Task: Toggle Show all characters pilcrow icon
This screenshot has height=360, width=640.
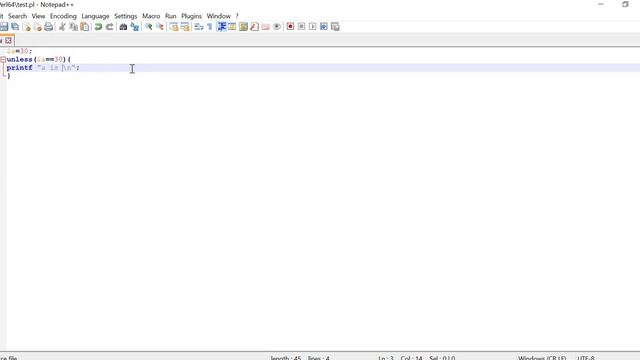Action: coord(210,27)
